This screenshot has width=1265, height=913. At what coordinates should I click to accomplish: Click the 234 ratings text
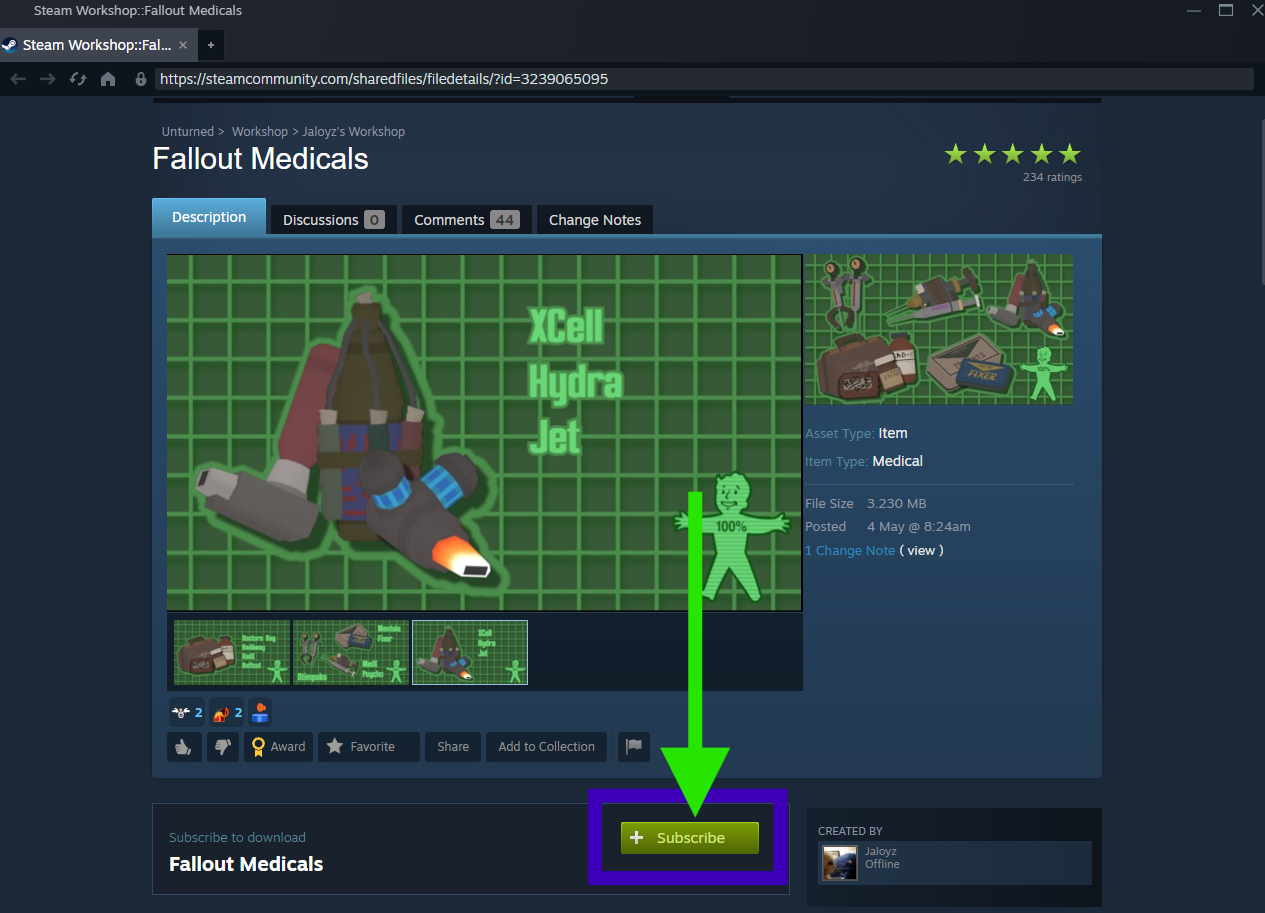coord(1052,177)
